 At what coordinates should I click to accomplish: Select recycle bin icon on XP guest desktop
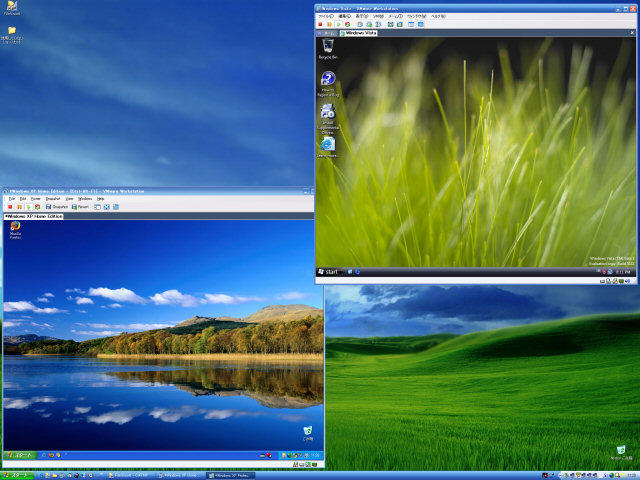pos(308,433)
